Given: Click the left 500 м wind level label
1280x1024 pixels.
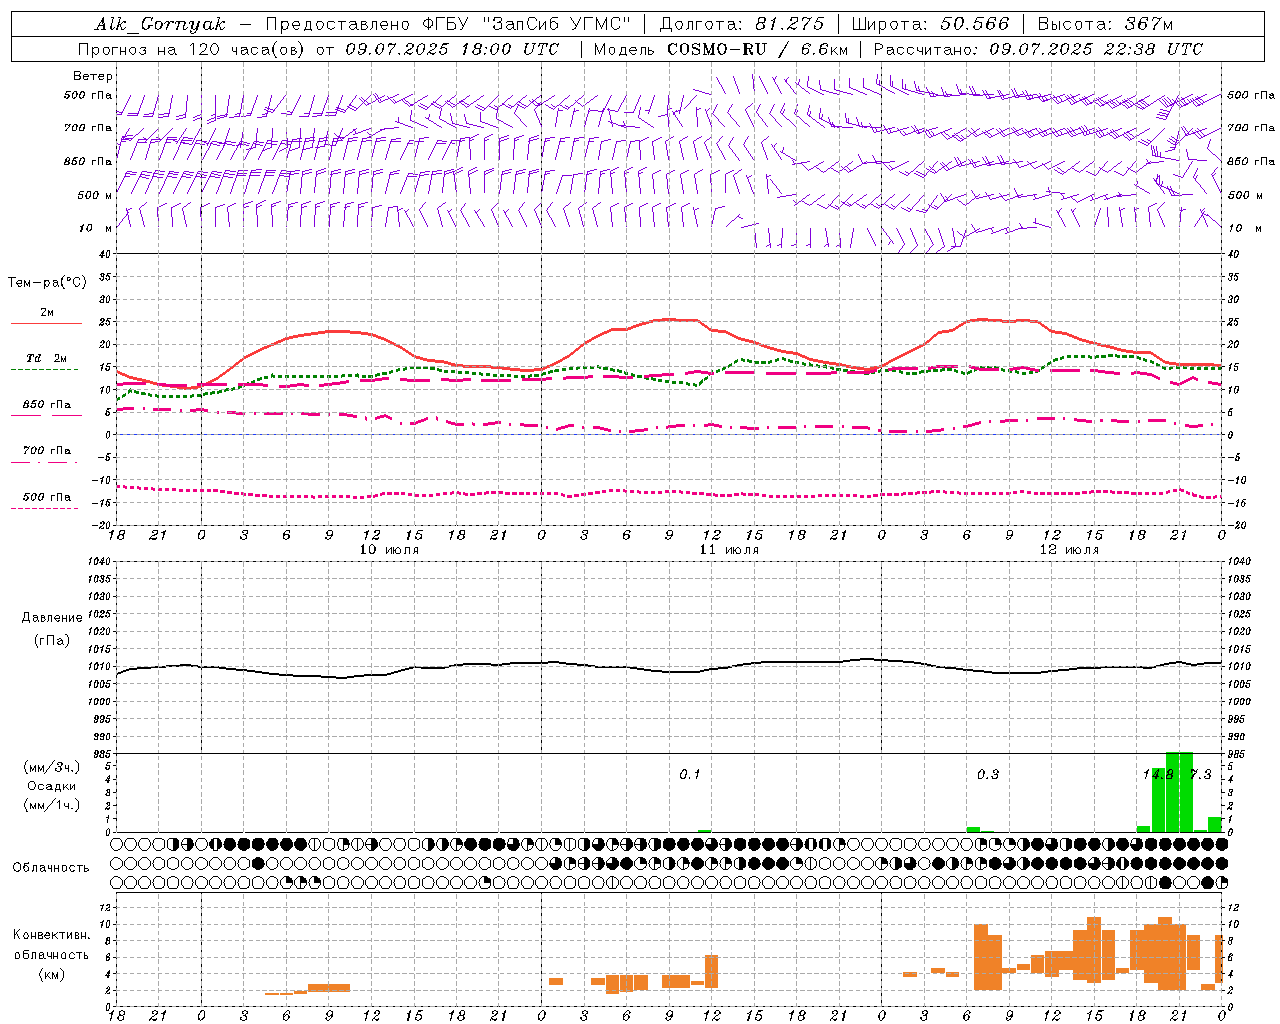Looking at the screenshot, I should pyautogui.click(x=95, y=195).
